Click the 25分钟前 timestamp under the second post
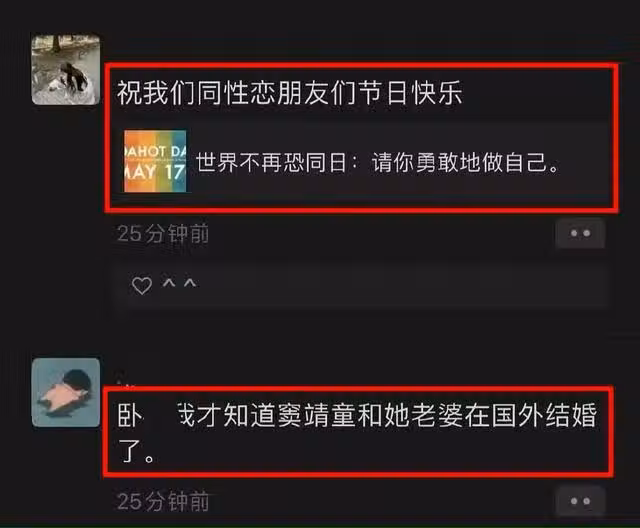The height and width of the screenshot is (528, 640). 163,501
